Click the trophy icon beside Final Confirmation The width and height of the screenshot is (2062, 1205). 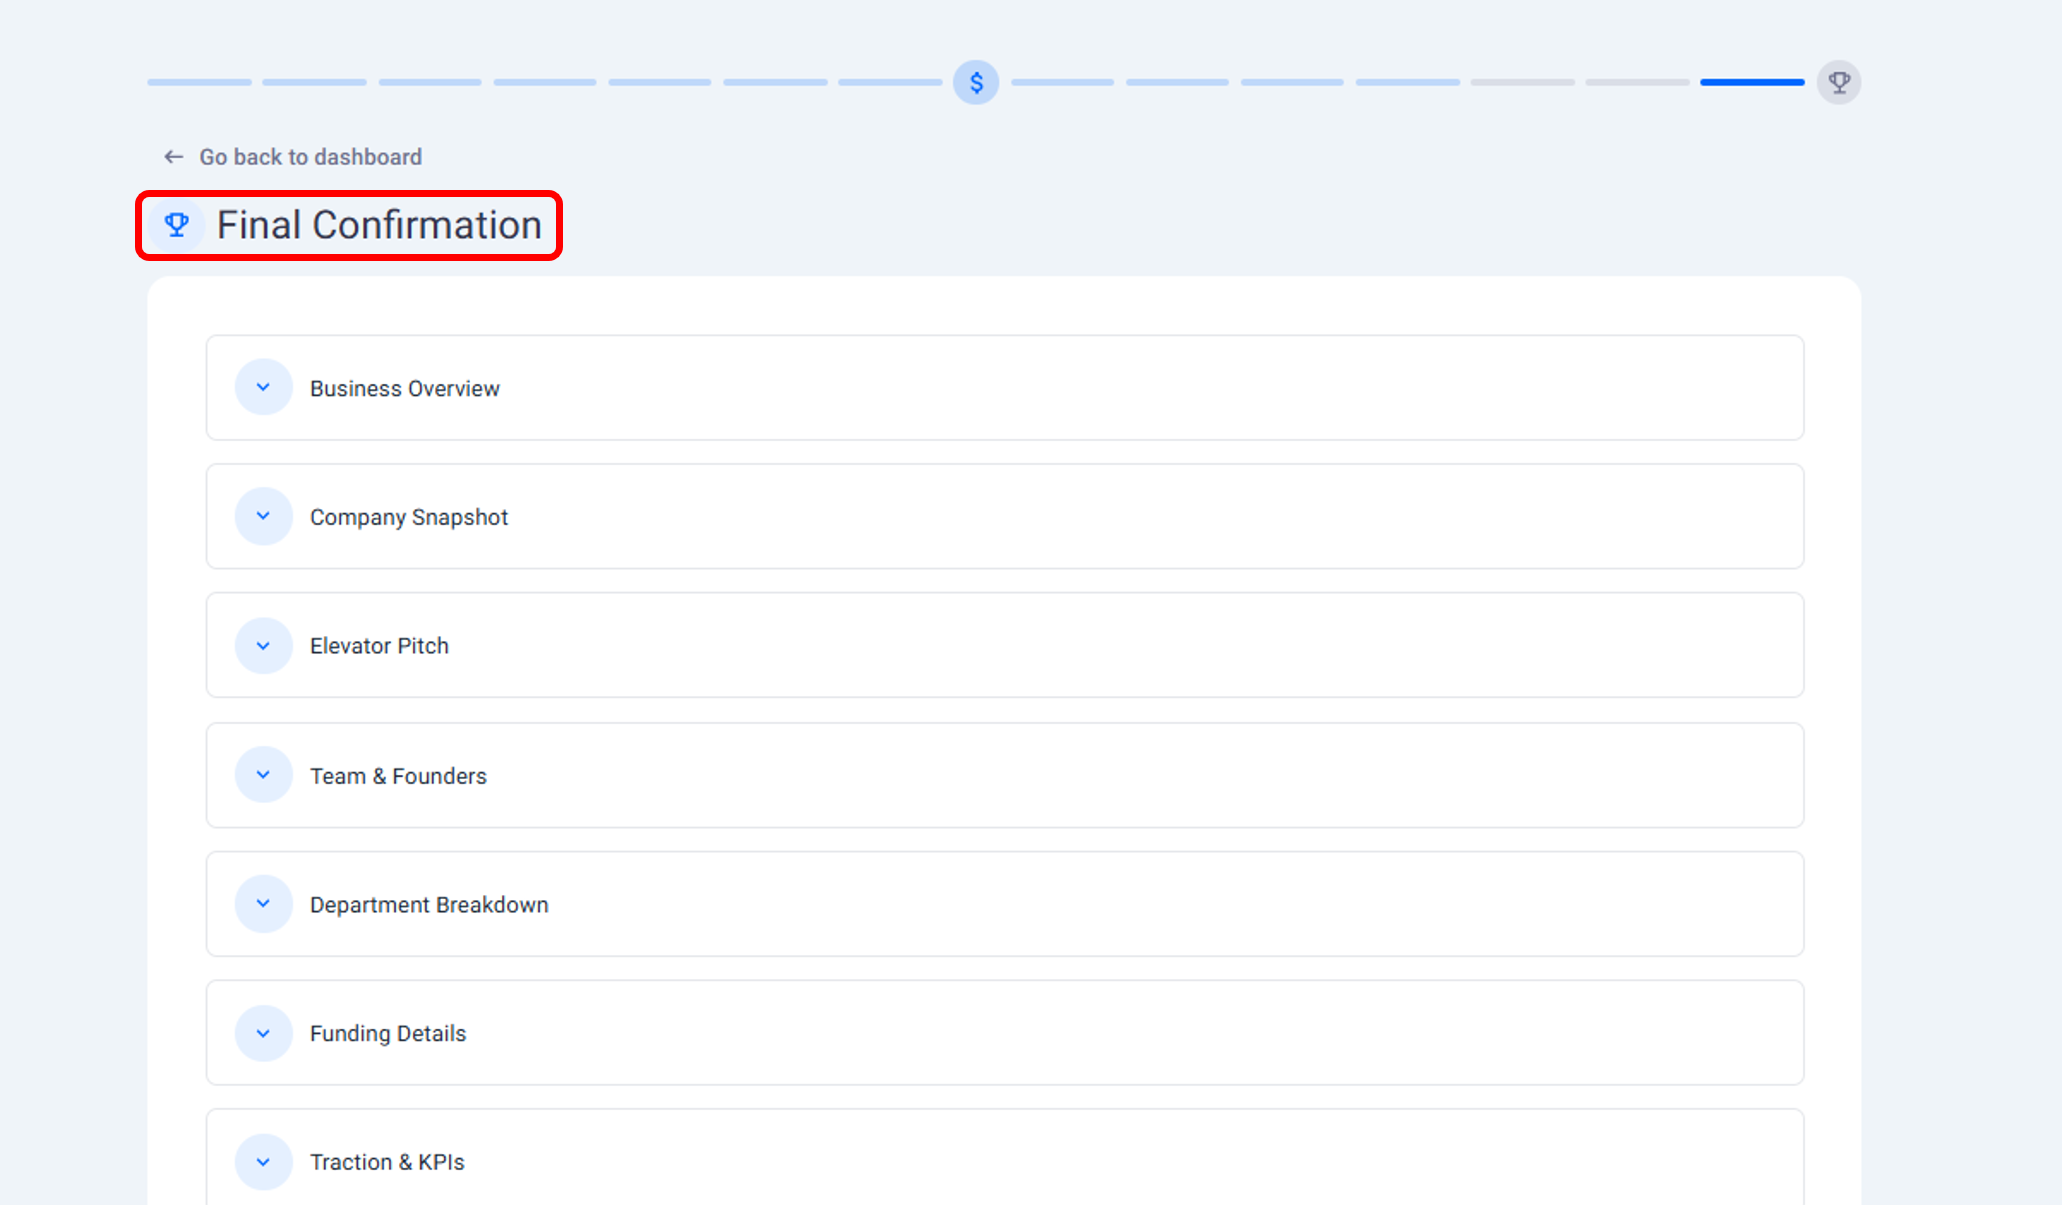pos(177,225)
